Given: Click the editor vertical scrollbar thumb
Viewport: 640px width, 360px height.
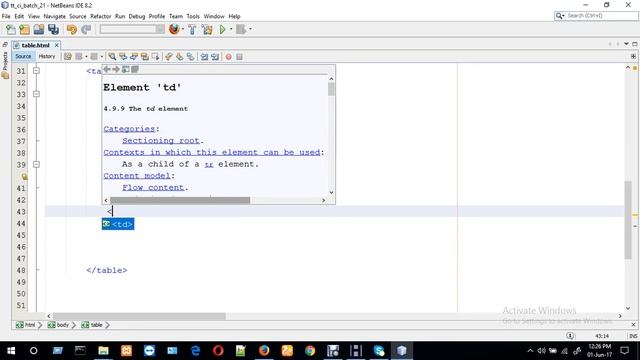Looking at the screenshot, I should [x=628, y=220].
